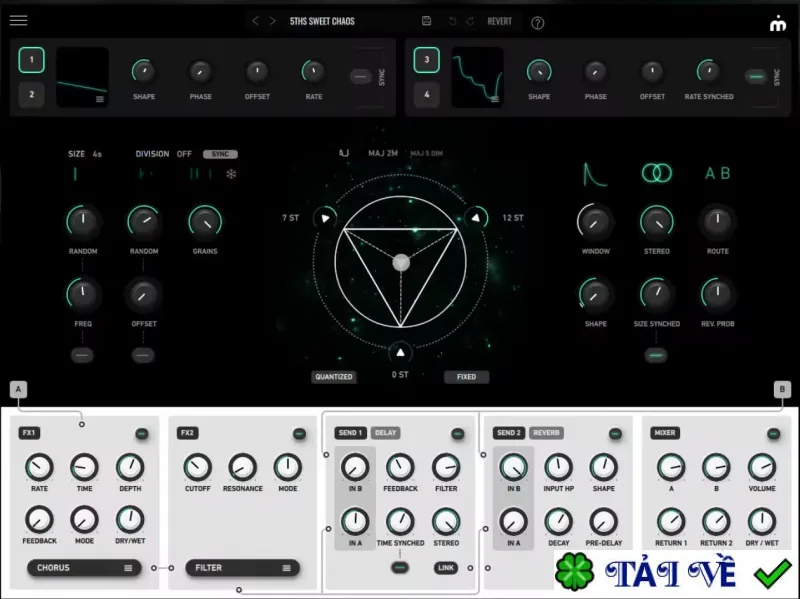Click the redo arrow icon
Image resolution: width=800 pixels, height=599 pixels.
point(470,21)
